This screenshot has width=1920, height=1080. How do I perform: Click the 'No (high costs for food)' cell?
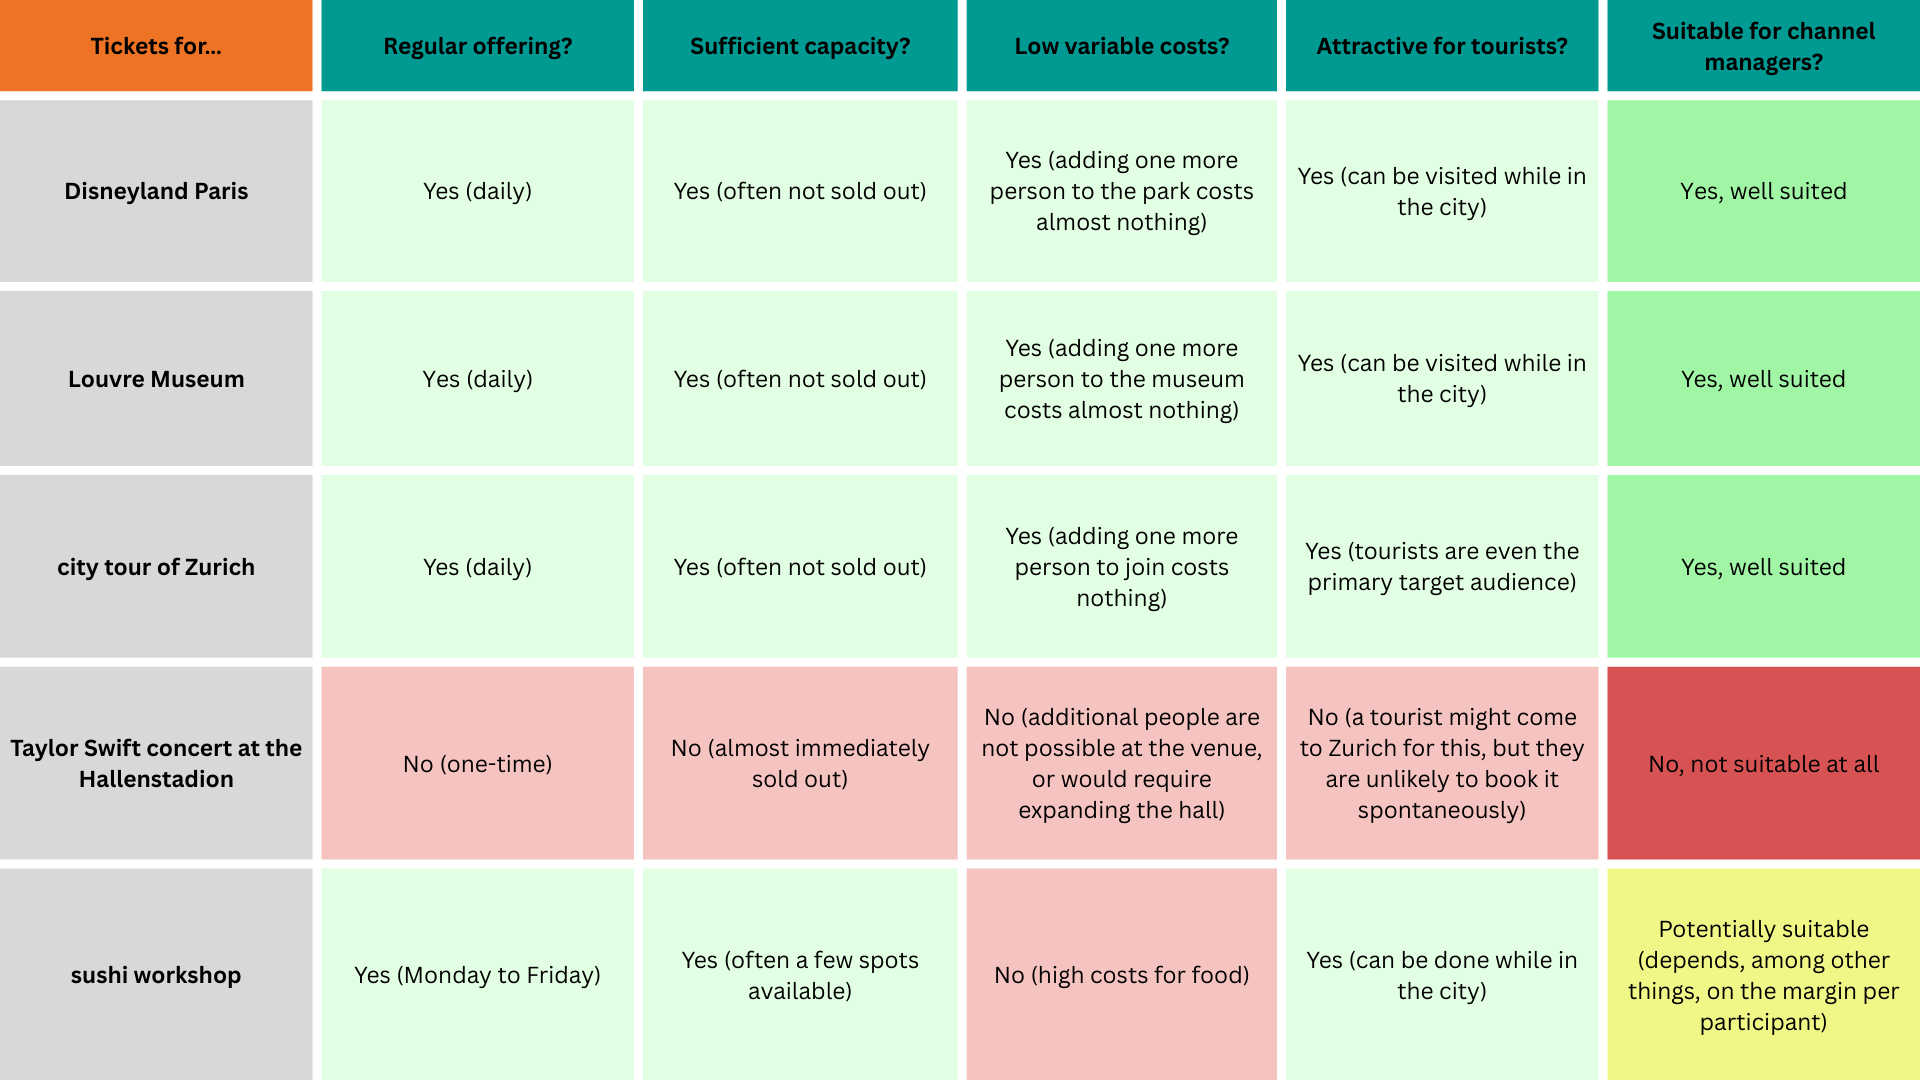click(x=1121, y=975)
